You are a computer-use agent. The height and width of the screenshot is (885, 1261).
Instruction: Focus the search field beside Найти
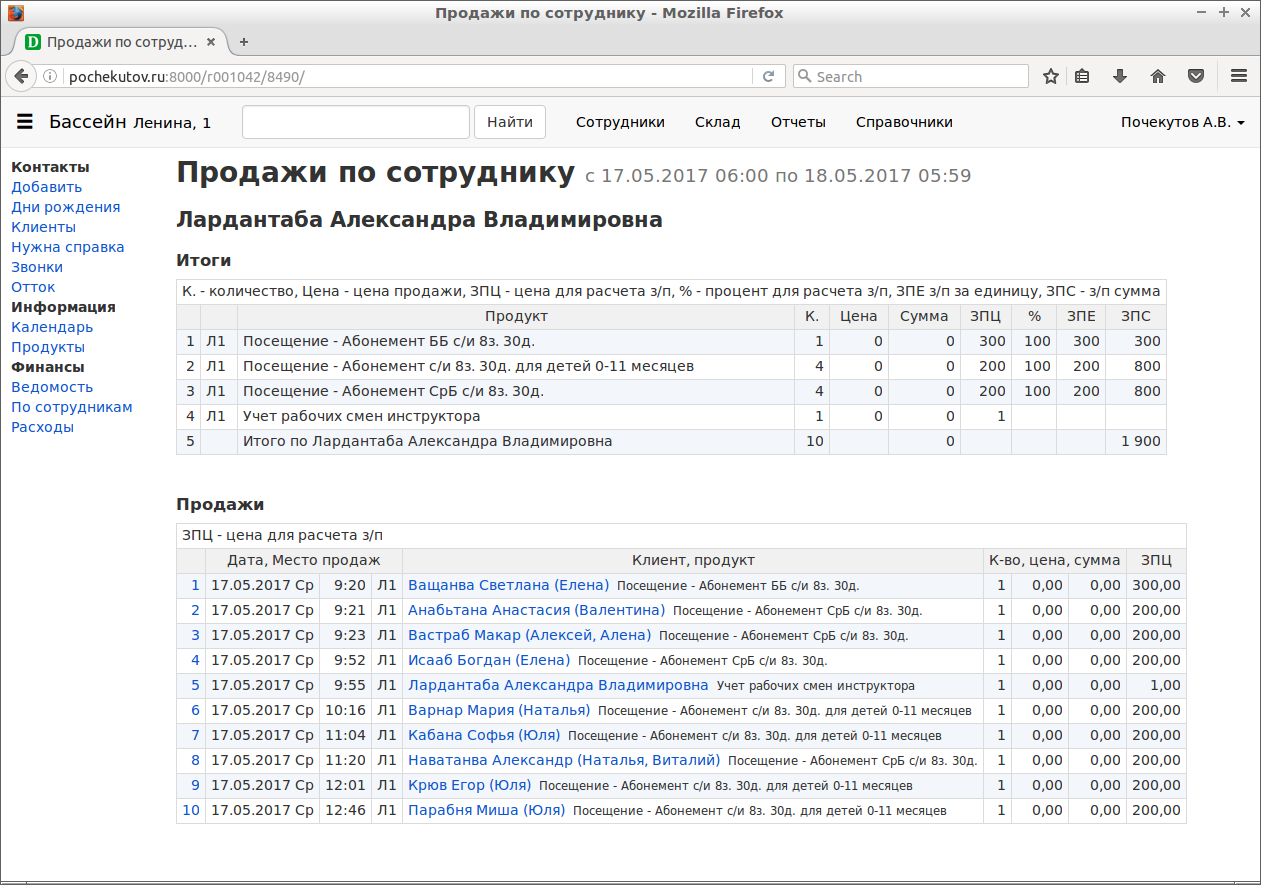click(355, 122)
